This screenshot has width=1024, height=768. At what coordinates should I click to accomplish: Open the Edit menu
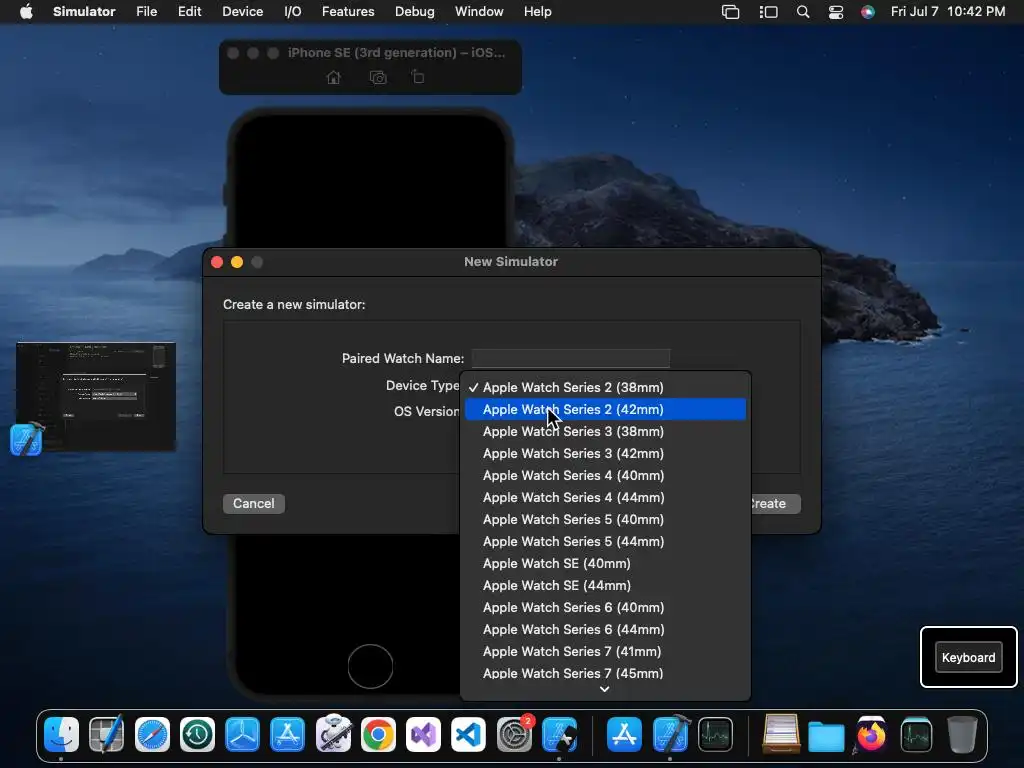[x=189, y=12]
